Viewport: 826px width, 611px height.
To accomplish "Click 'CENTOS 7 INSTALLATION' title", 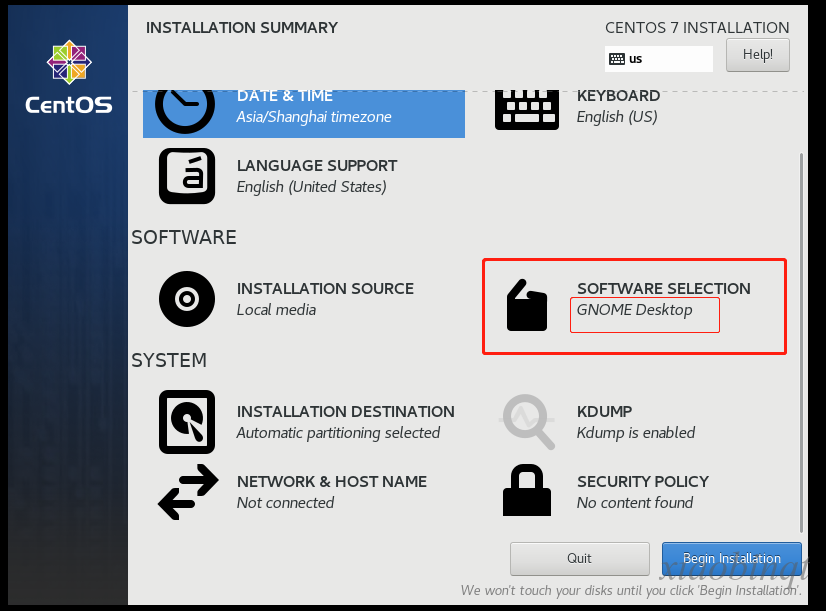I will coord(697,28).
